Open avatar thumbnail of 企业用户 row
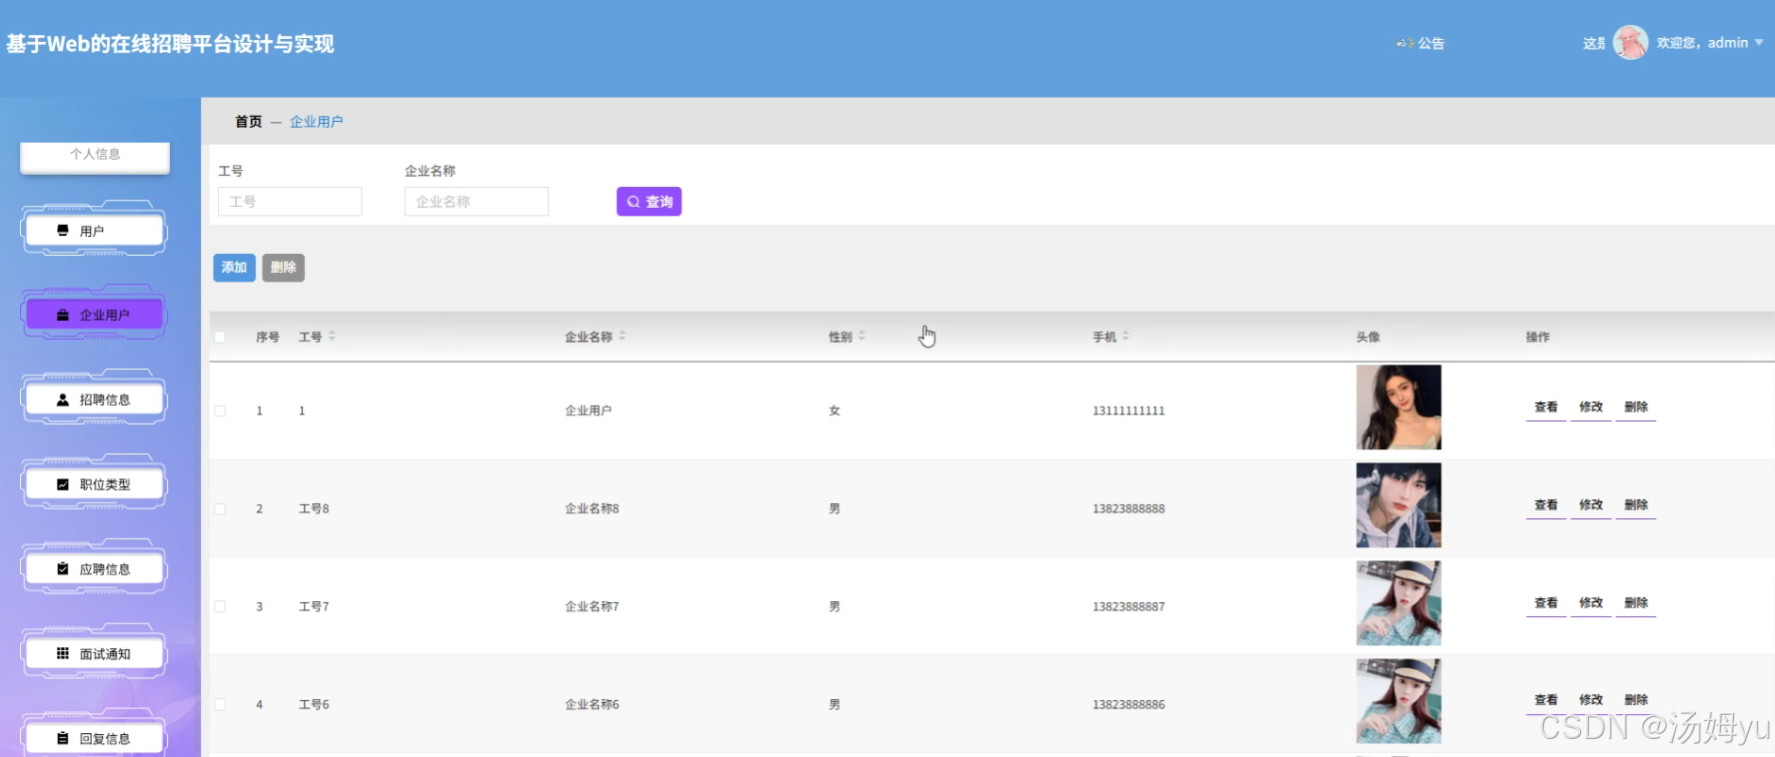The height and width of the screenshot is (757, 1775). [x=1398, y=407]
